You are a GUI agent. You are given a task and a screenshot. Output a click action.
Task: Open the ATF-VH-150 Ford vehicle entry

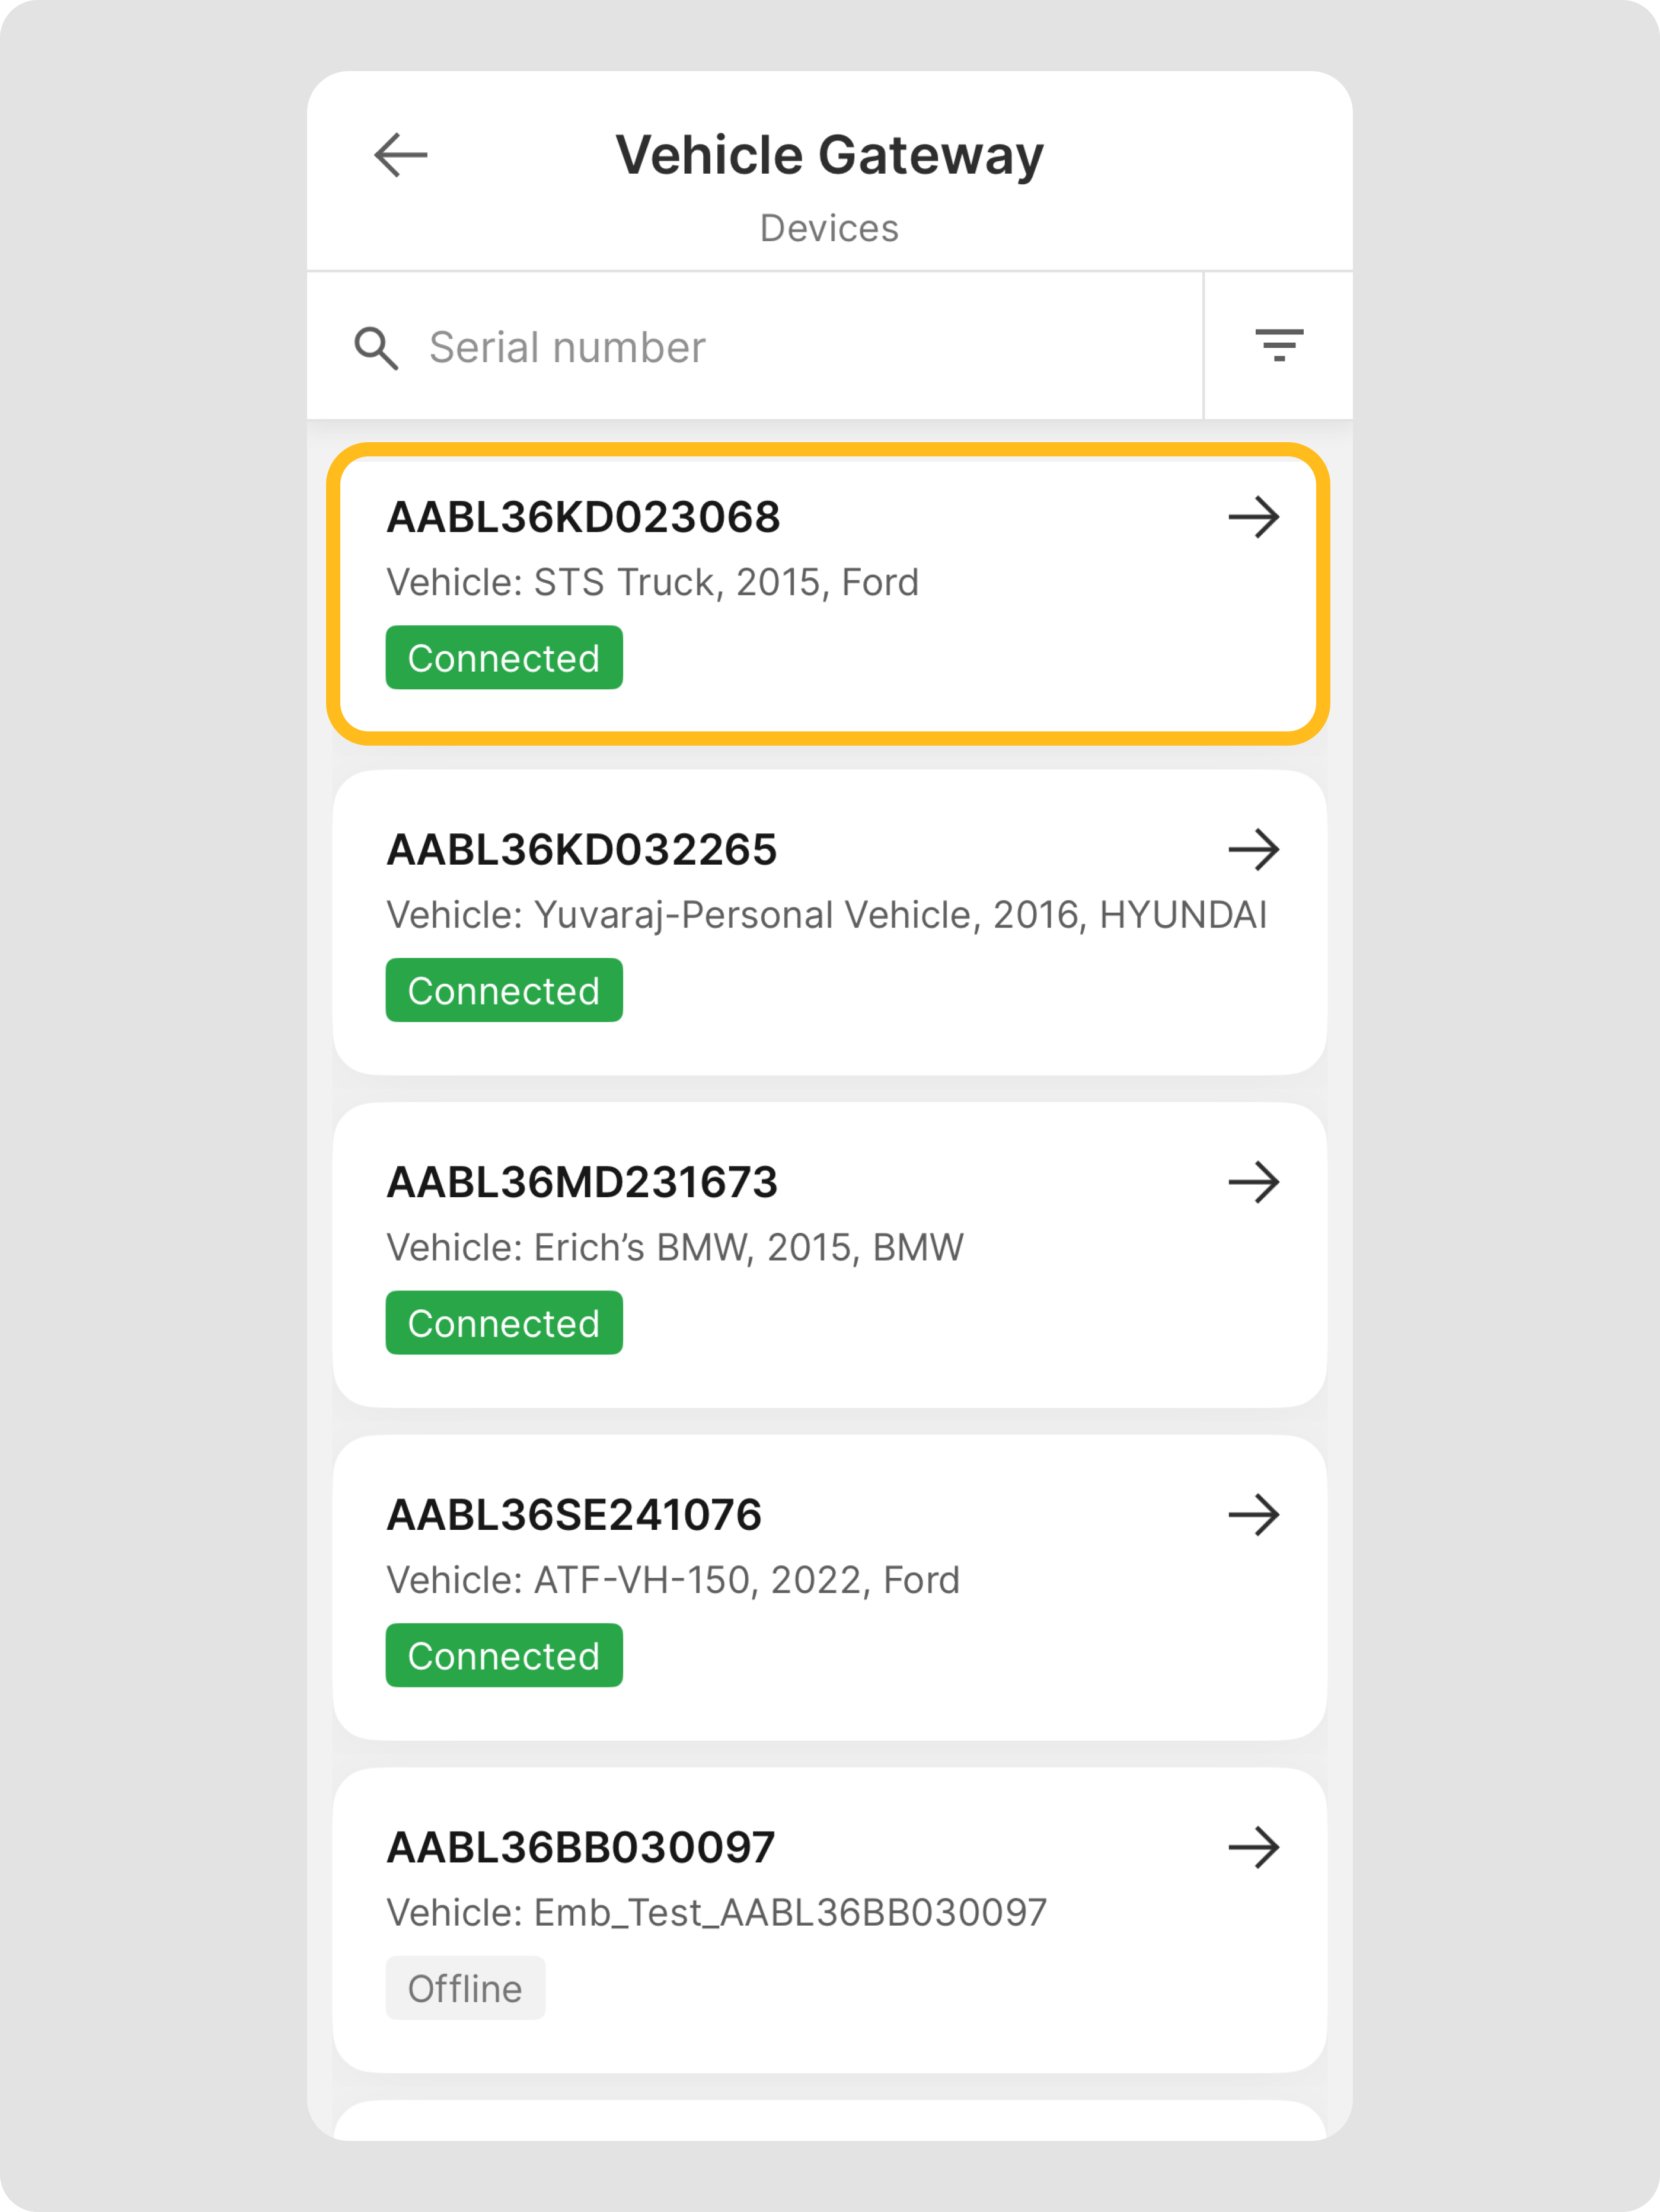tap(673, 1581)
